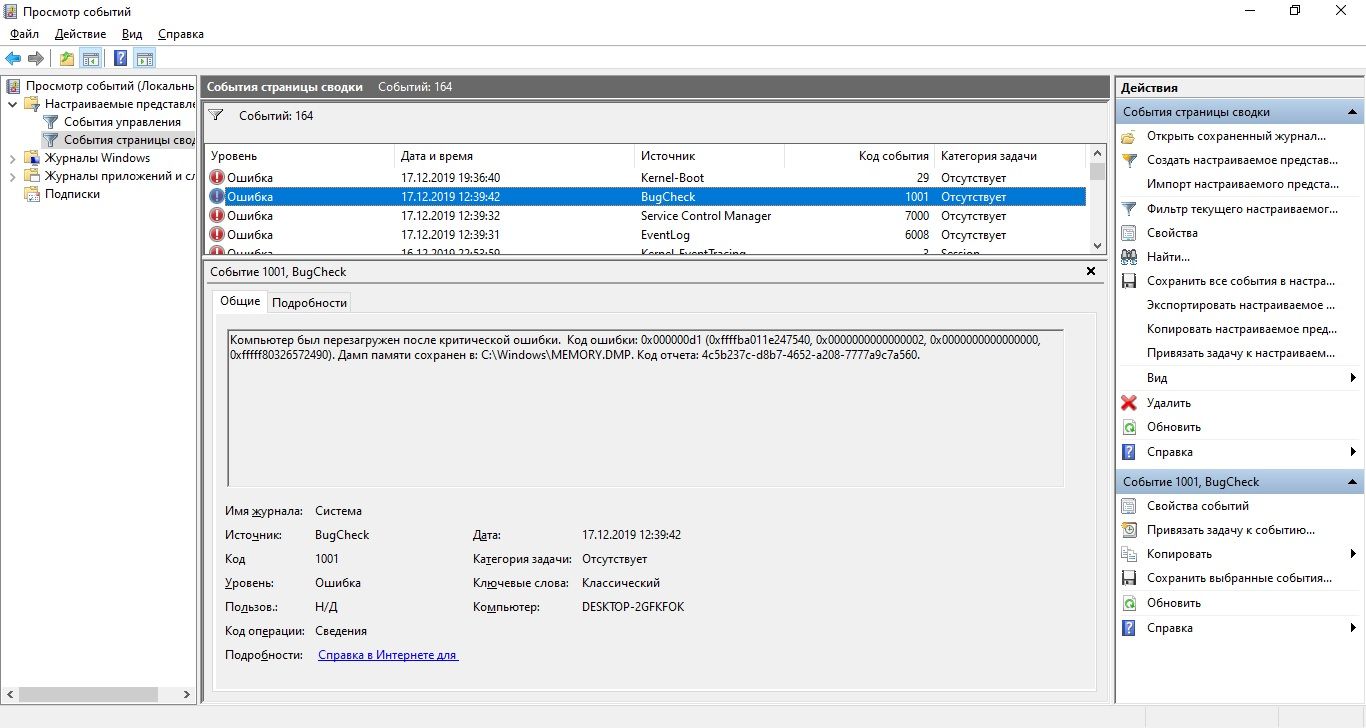Click the floppy icon for Сохранить выбранные события

(1129, 578)
